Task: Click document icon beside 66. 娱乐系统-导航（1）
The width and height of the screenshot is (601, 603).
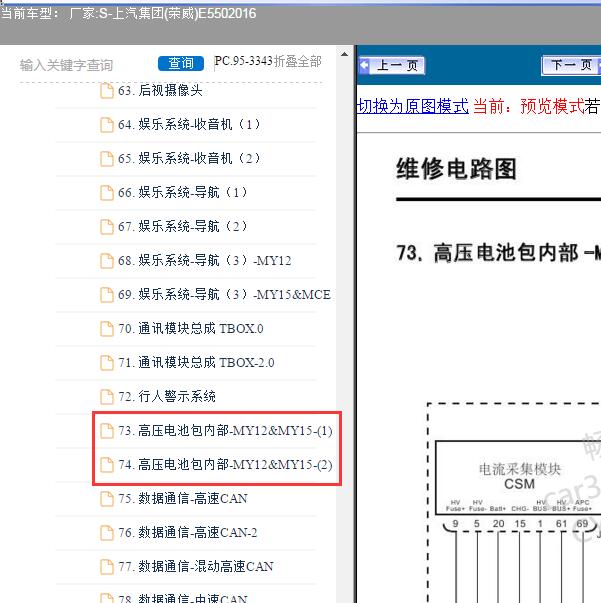Action: point(107,193)
